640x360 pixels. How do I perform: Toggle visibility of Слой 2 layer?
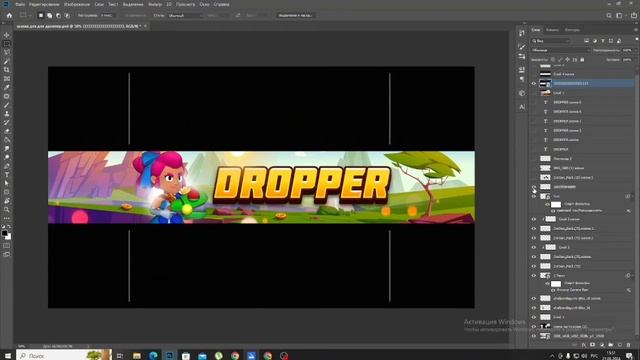(534, 317)
